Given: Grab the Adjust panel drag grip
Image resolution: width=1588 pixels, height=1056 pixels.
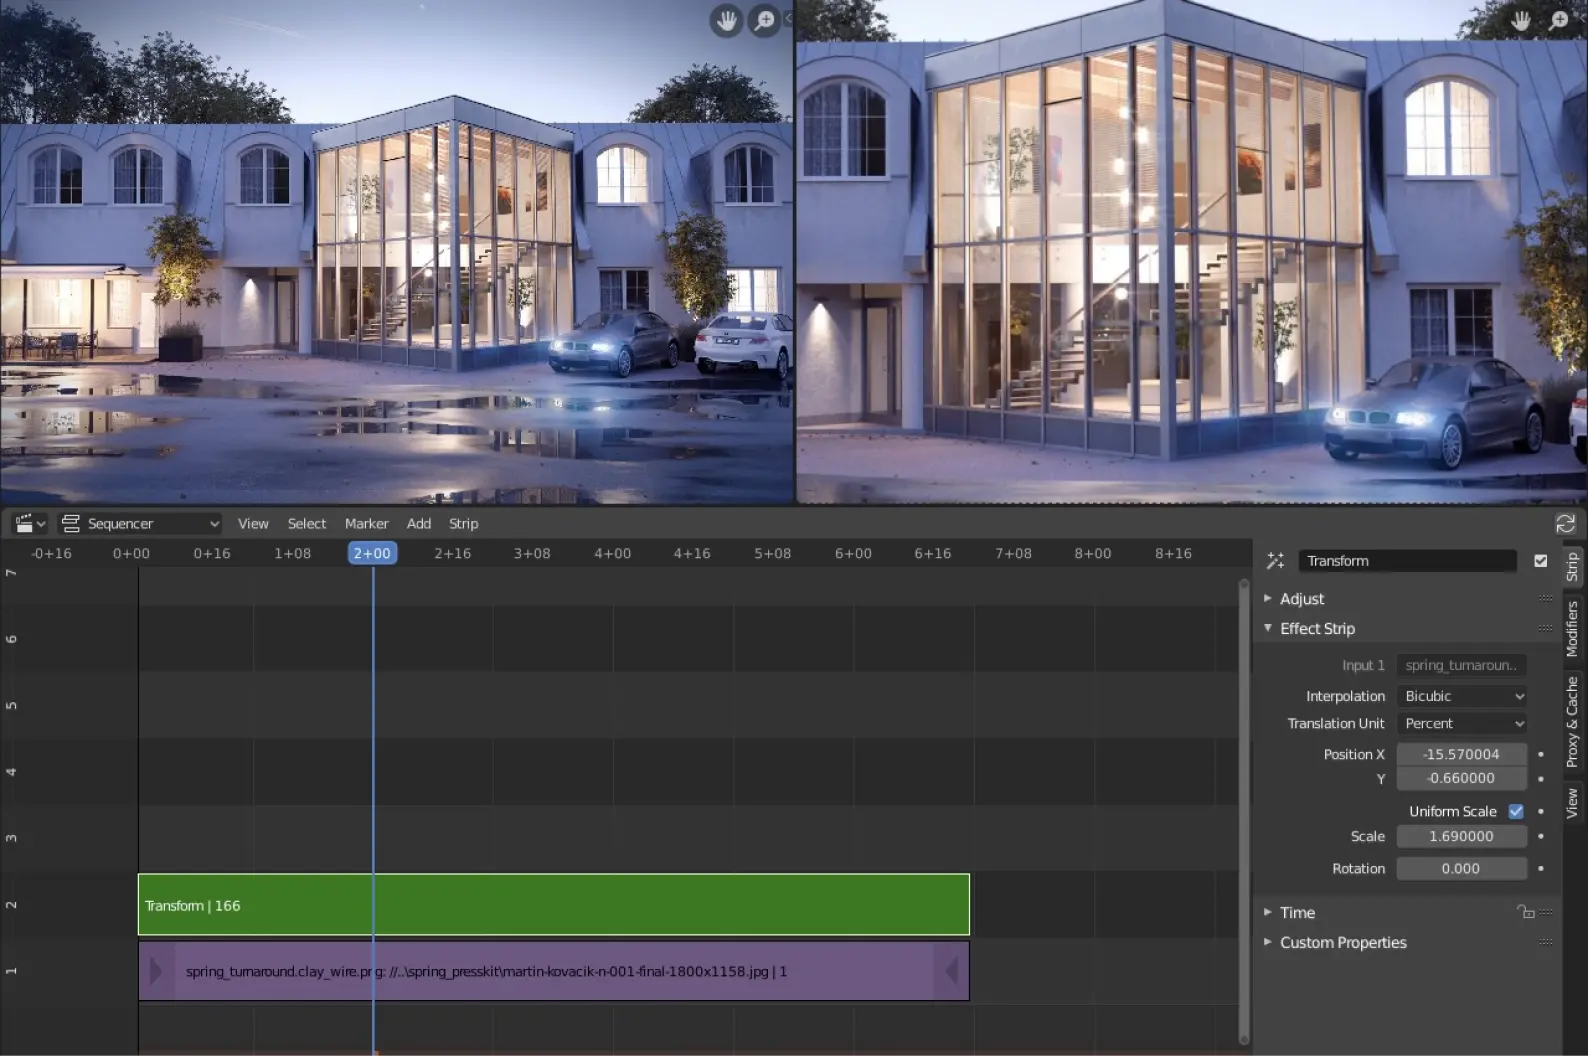Looking at the screenshot, I should [x=1546, y=598].
